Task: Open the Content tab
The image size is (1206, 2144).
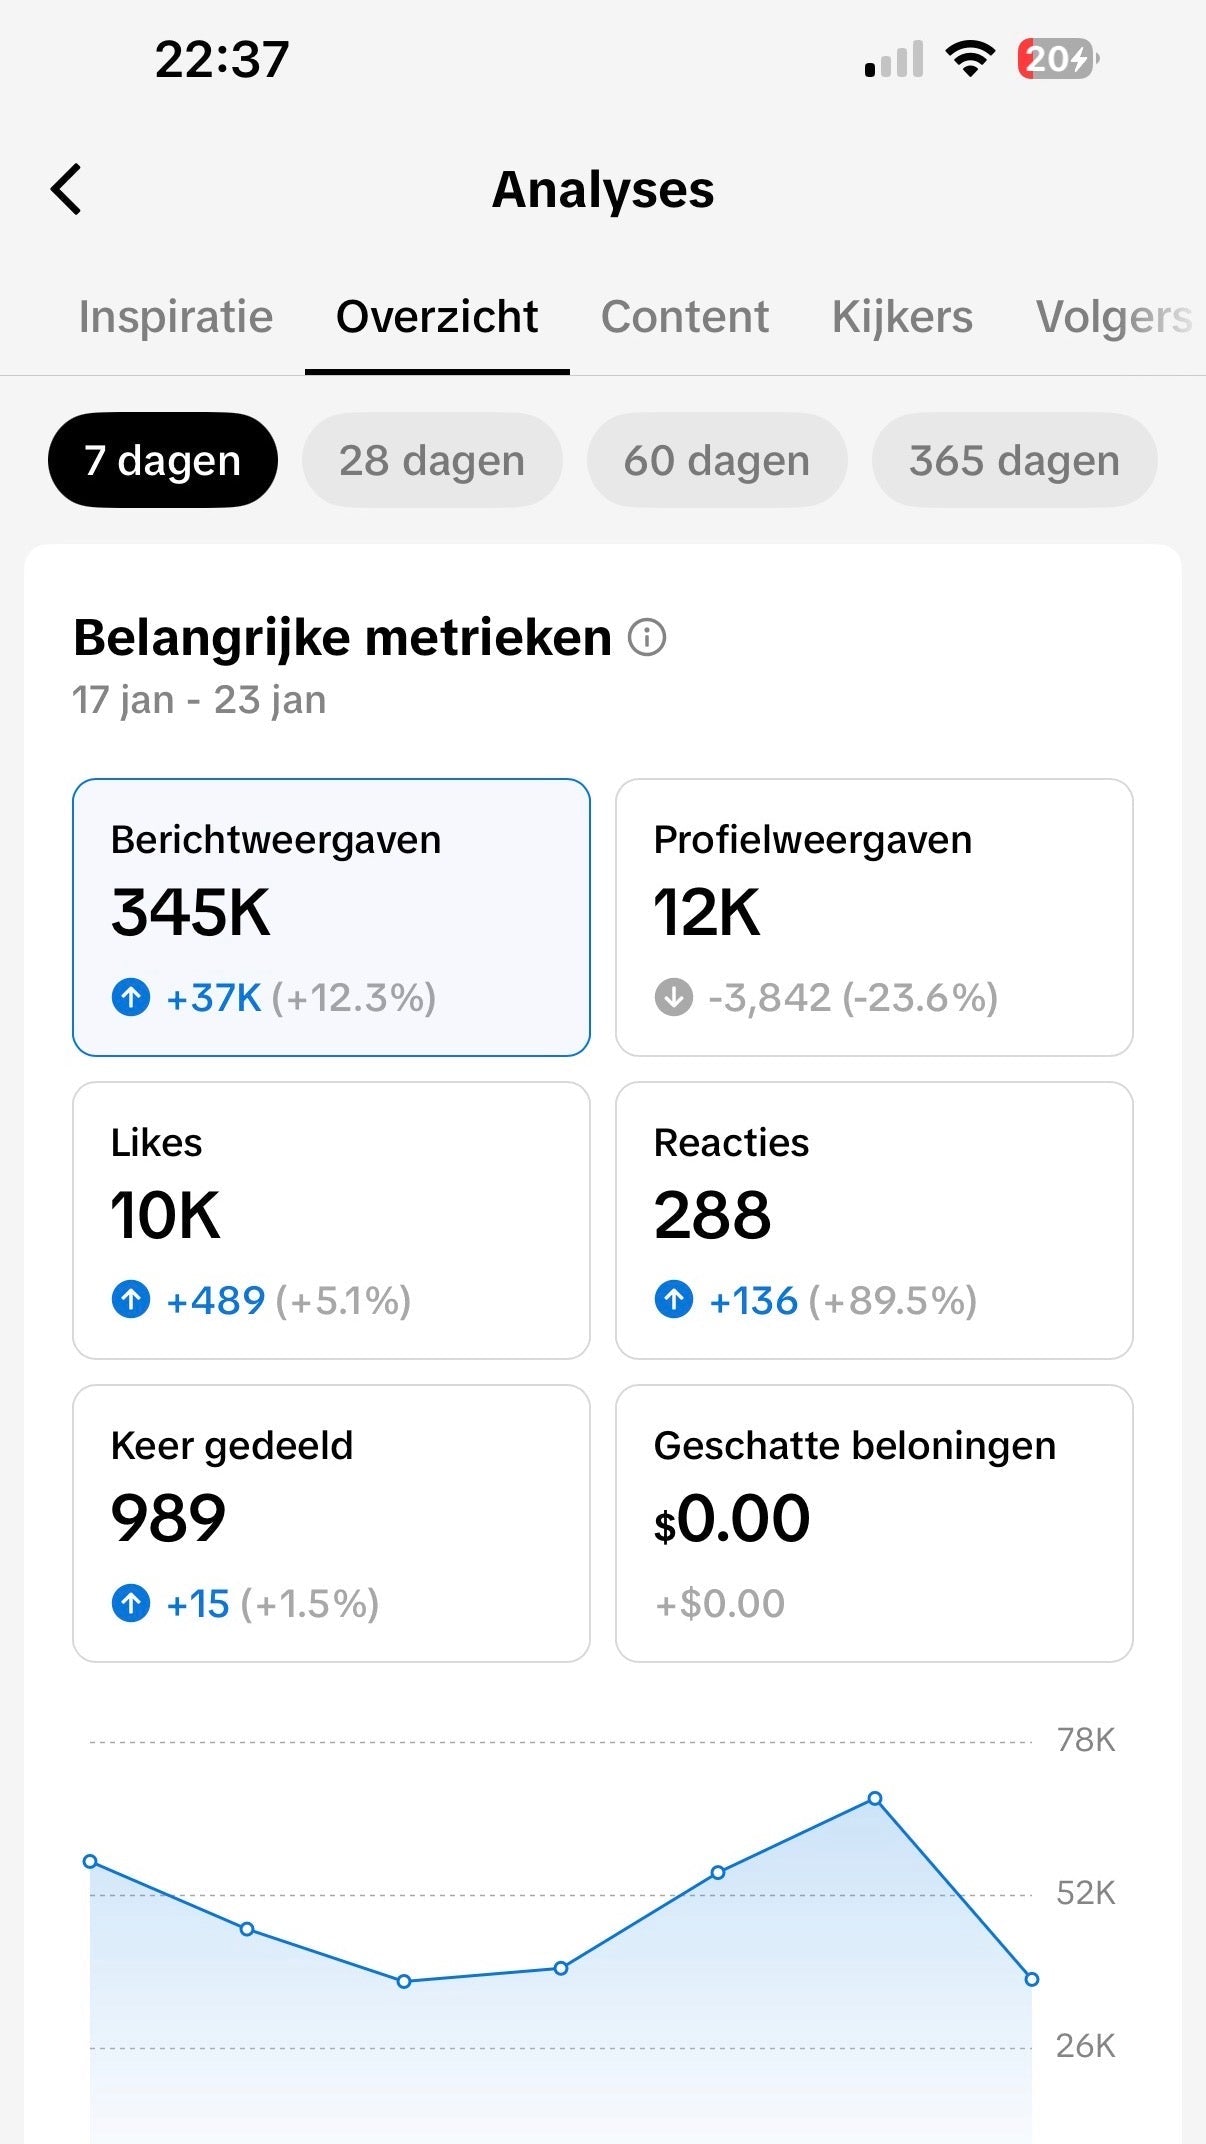Action: [685, 317]
